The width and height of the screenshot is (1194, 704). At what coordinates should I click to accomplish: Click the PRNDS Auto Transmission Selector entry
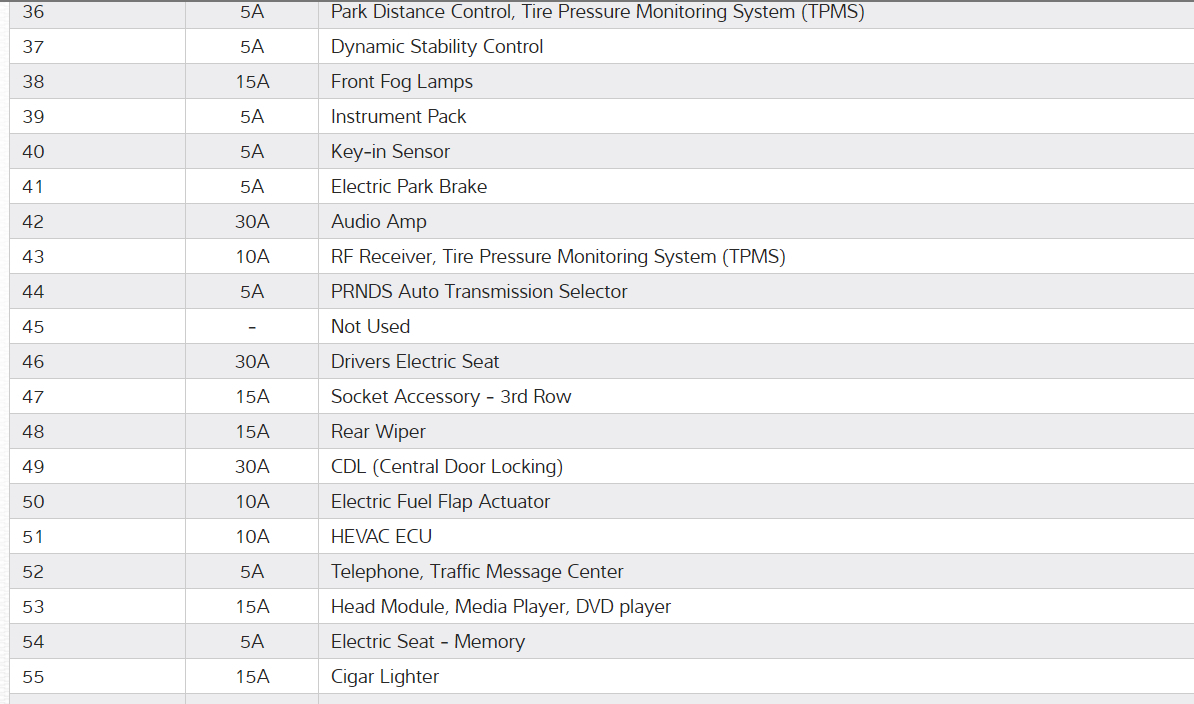pyautogui.click(x=479, y=292)
